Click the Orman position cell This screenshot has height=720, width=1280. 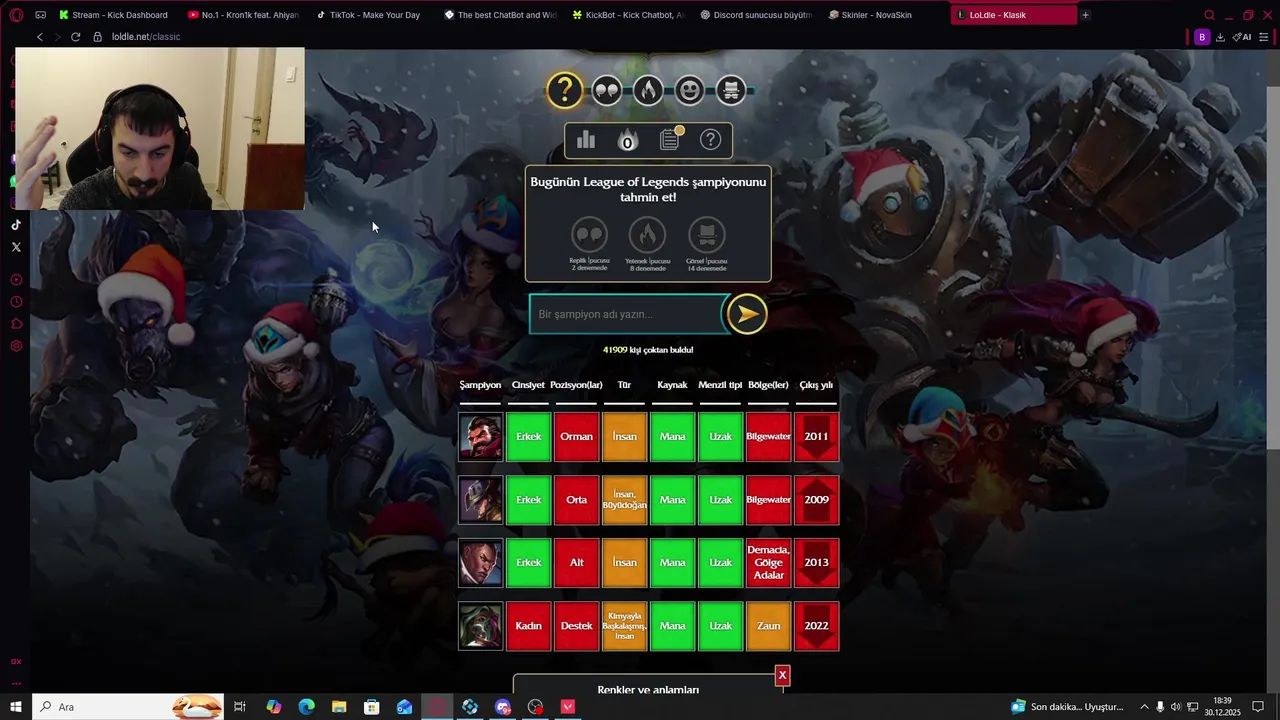click(576, 437)
